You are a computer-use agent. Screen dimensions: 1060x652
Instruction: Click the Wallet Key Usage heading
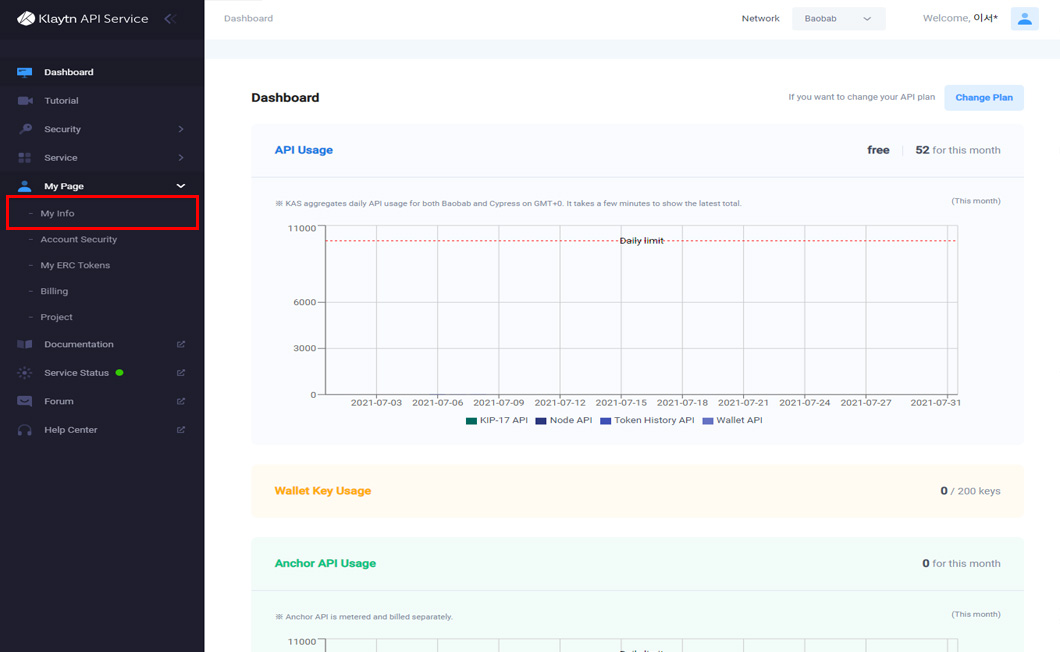click(x=322, y=491)
